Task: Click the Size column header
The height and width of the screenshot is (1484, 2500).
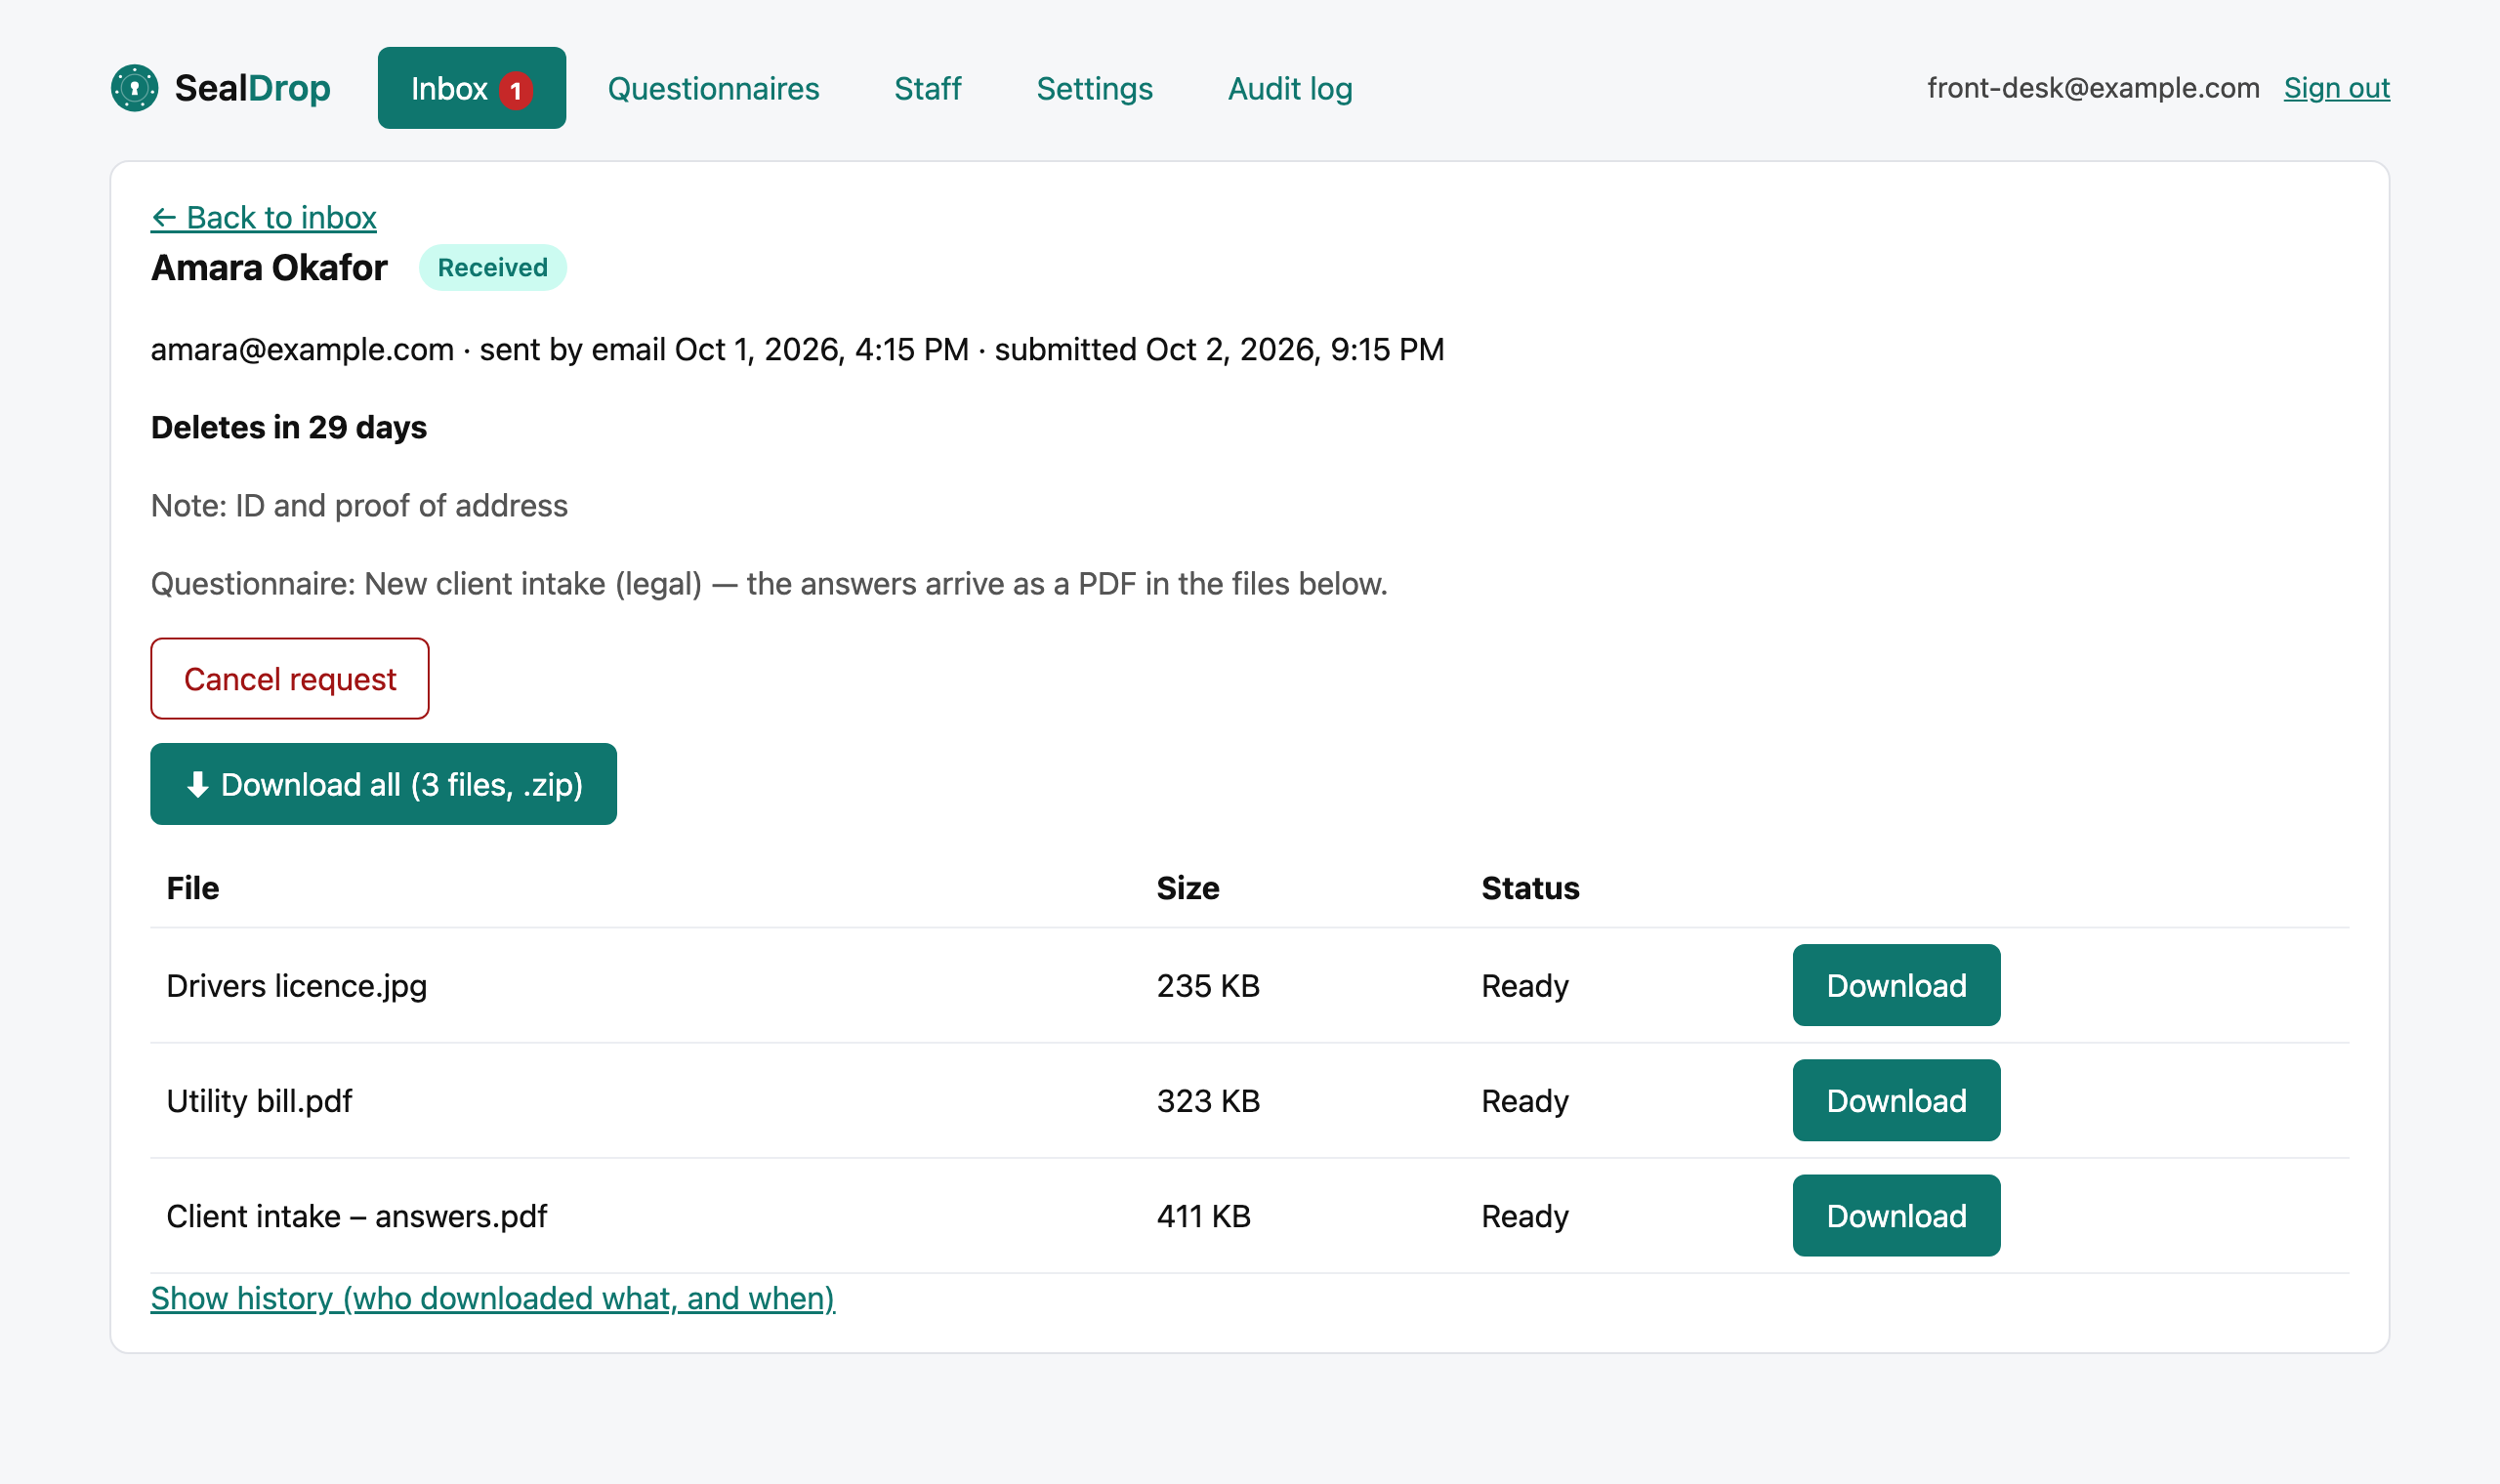Action: (1187, 888)
